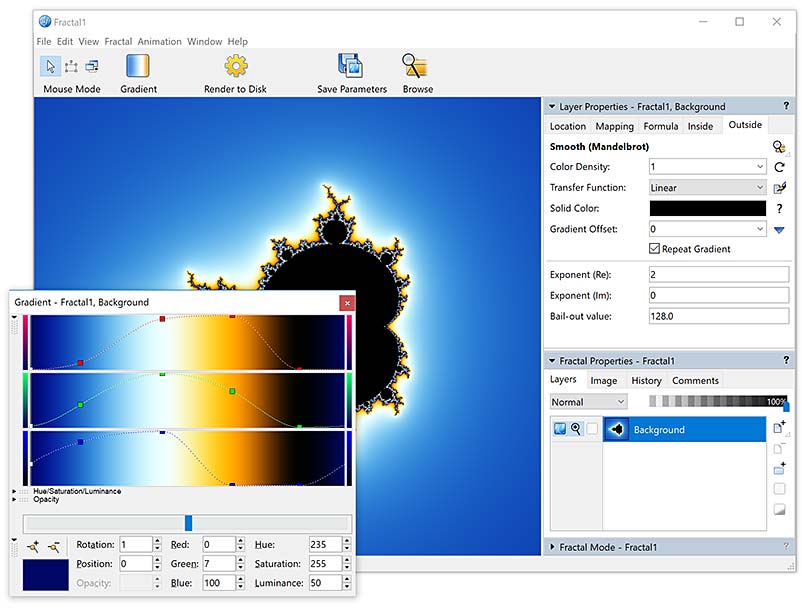Increase the Red value with stepper

240,541
